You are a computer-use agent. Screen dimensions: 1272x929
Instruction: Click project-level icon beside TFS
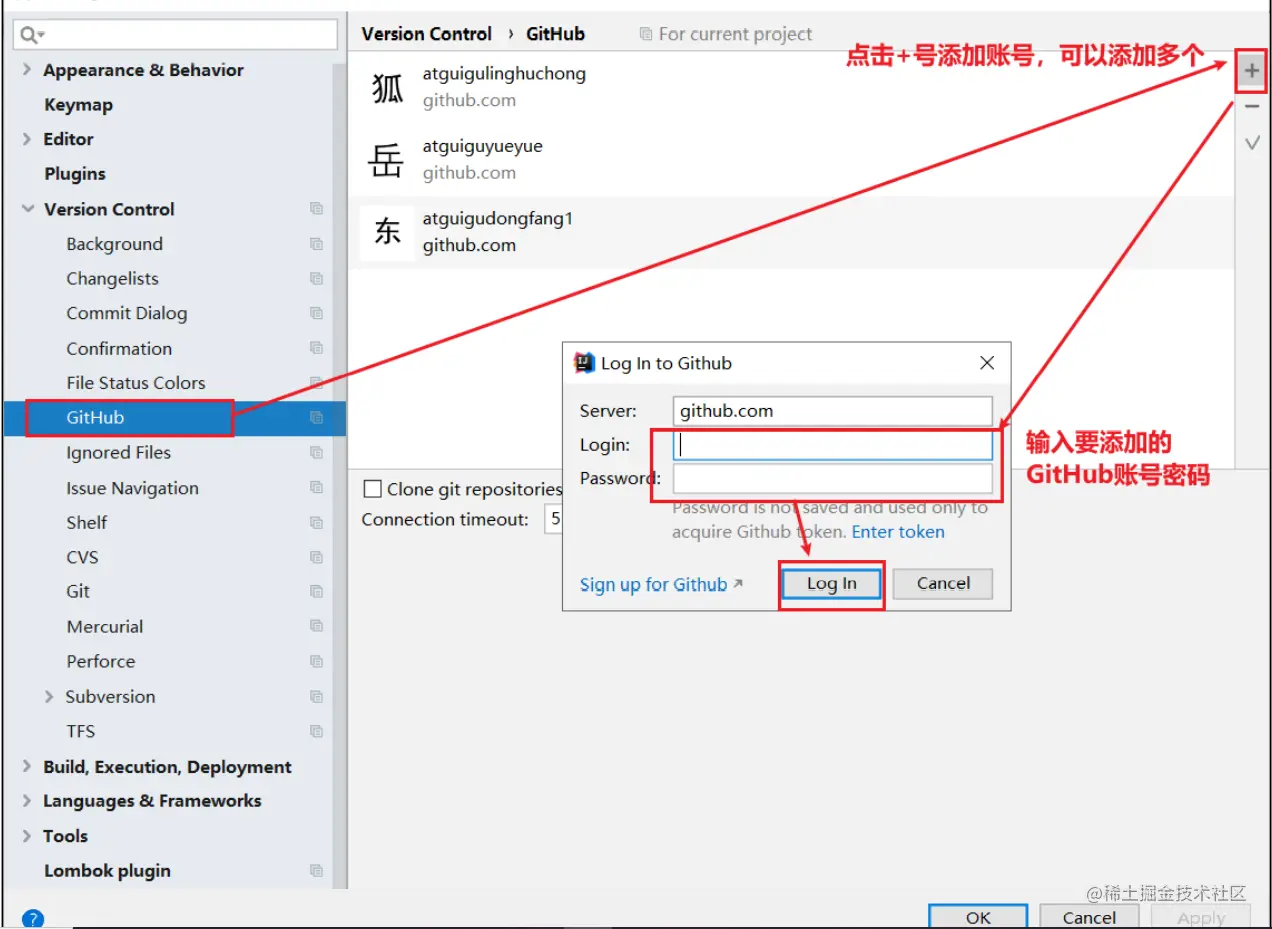[316, 731]
